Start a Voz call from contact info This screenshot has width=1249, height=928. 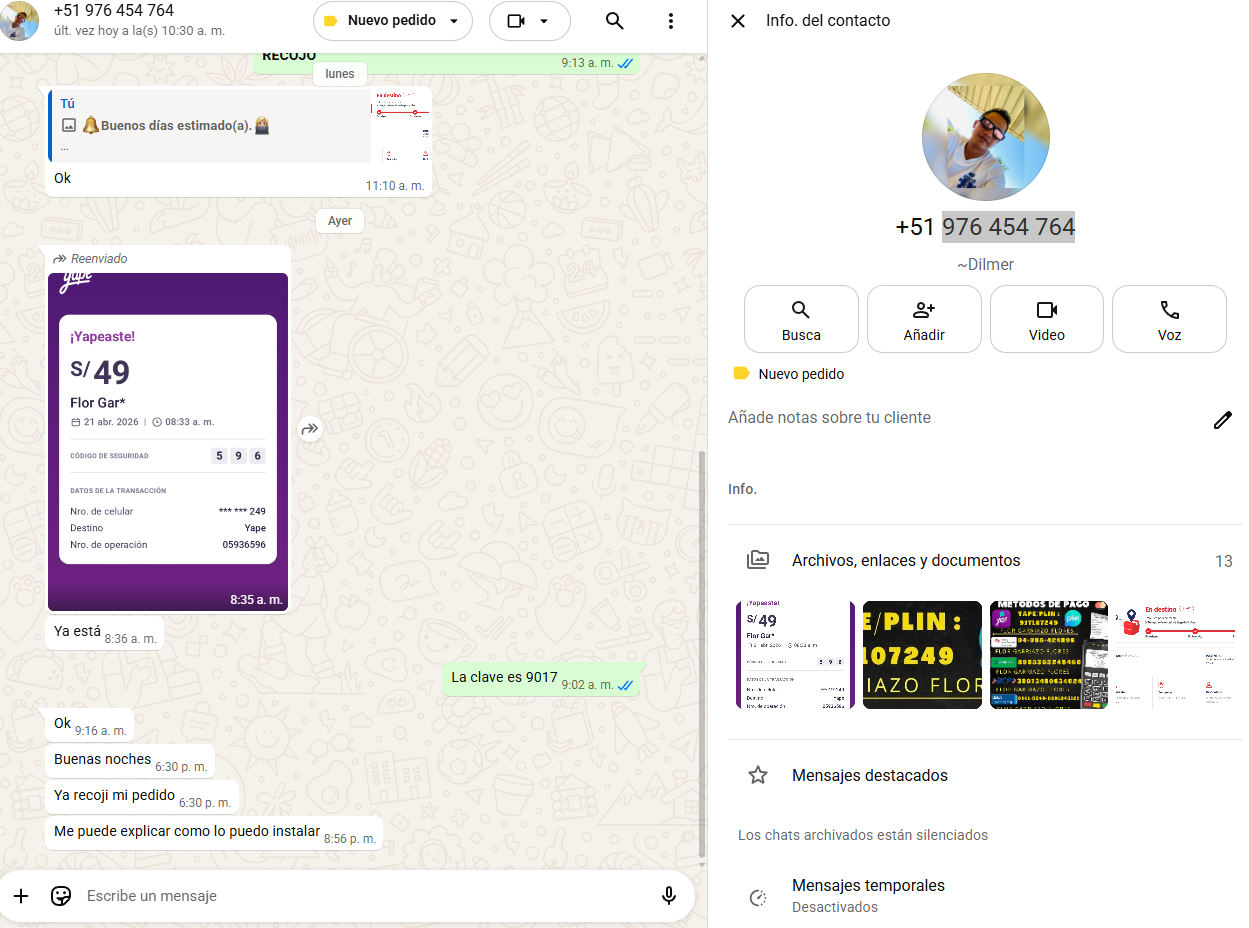tap(1169, 319)
